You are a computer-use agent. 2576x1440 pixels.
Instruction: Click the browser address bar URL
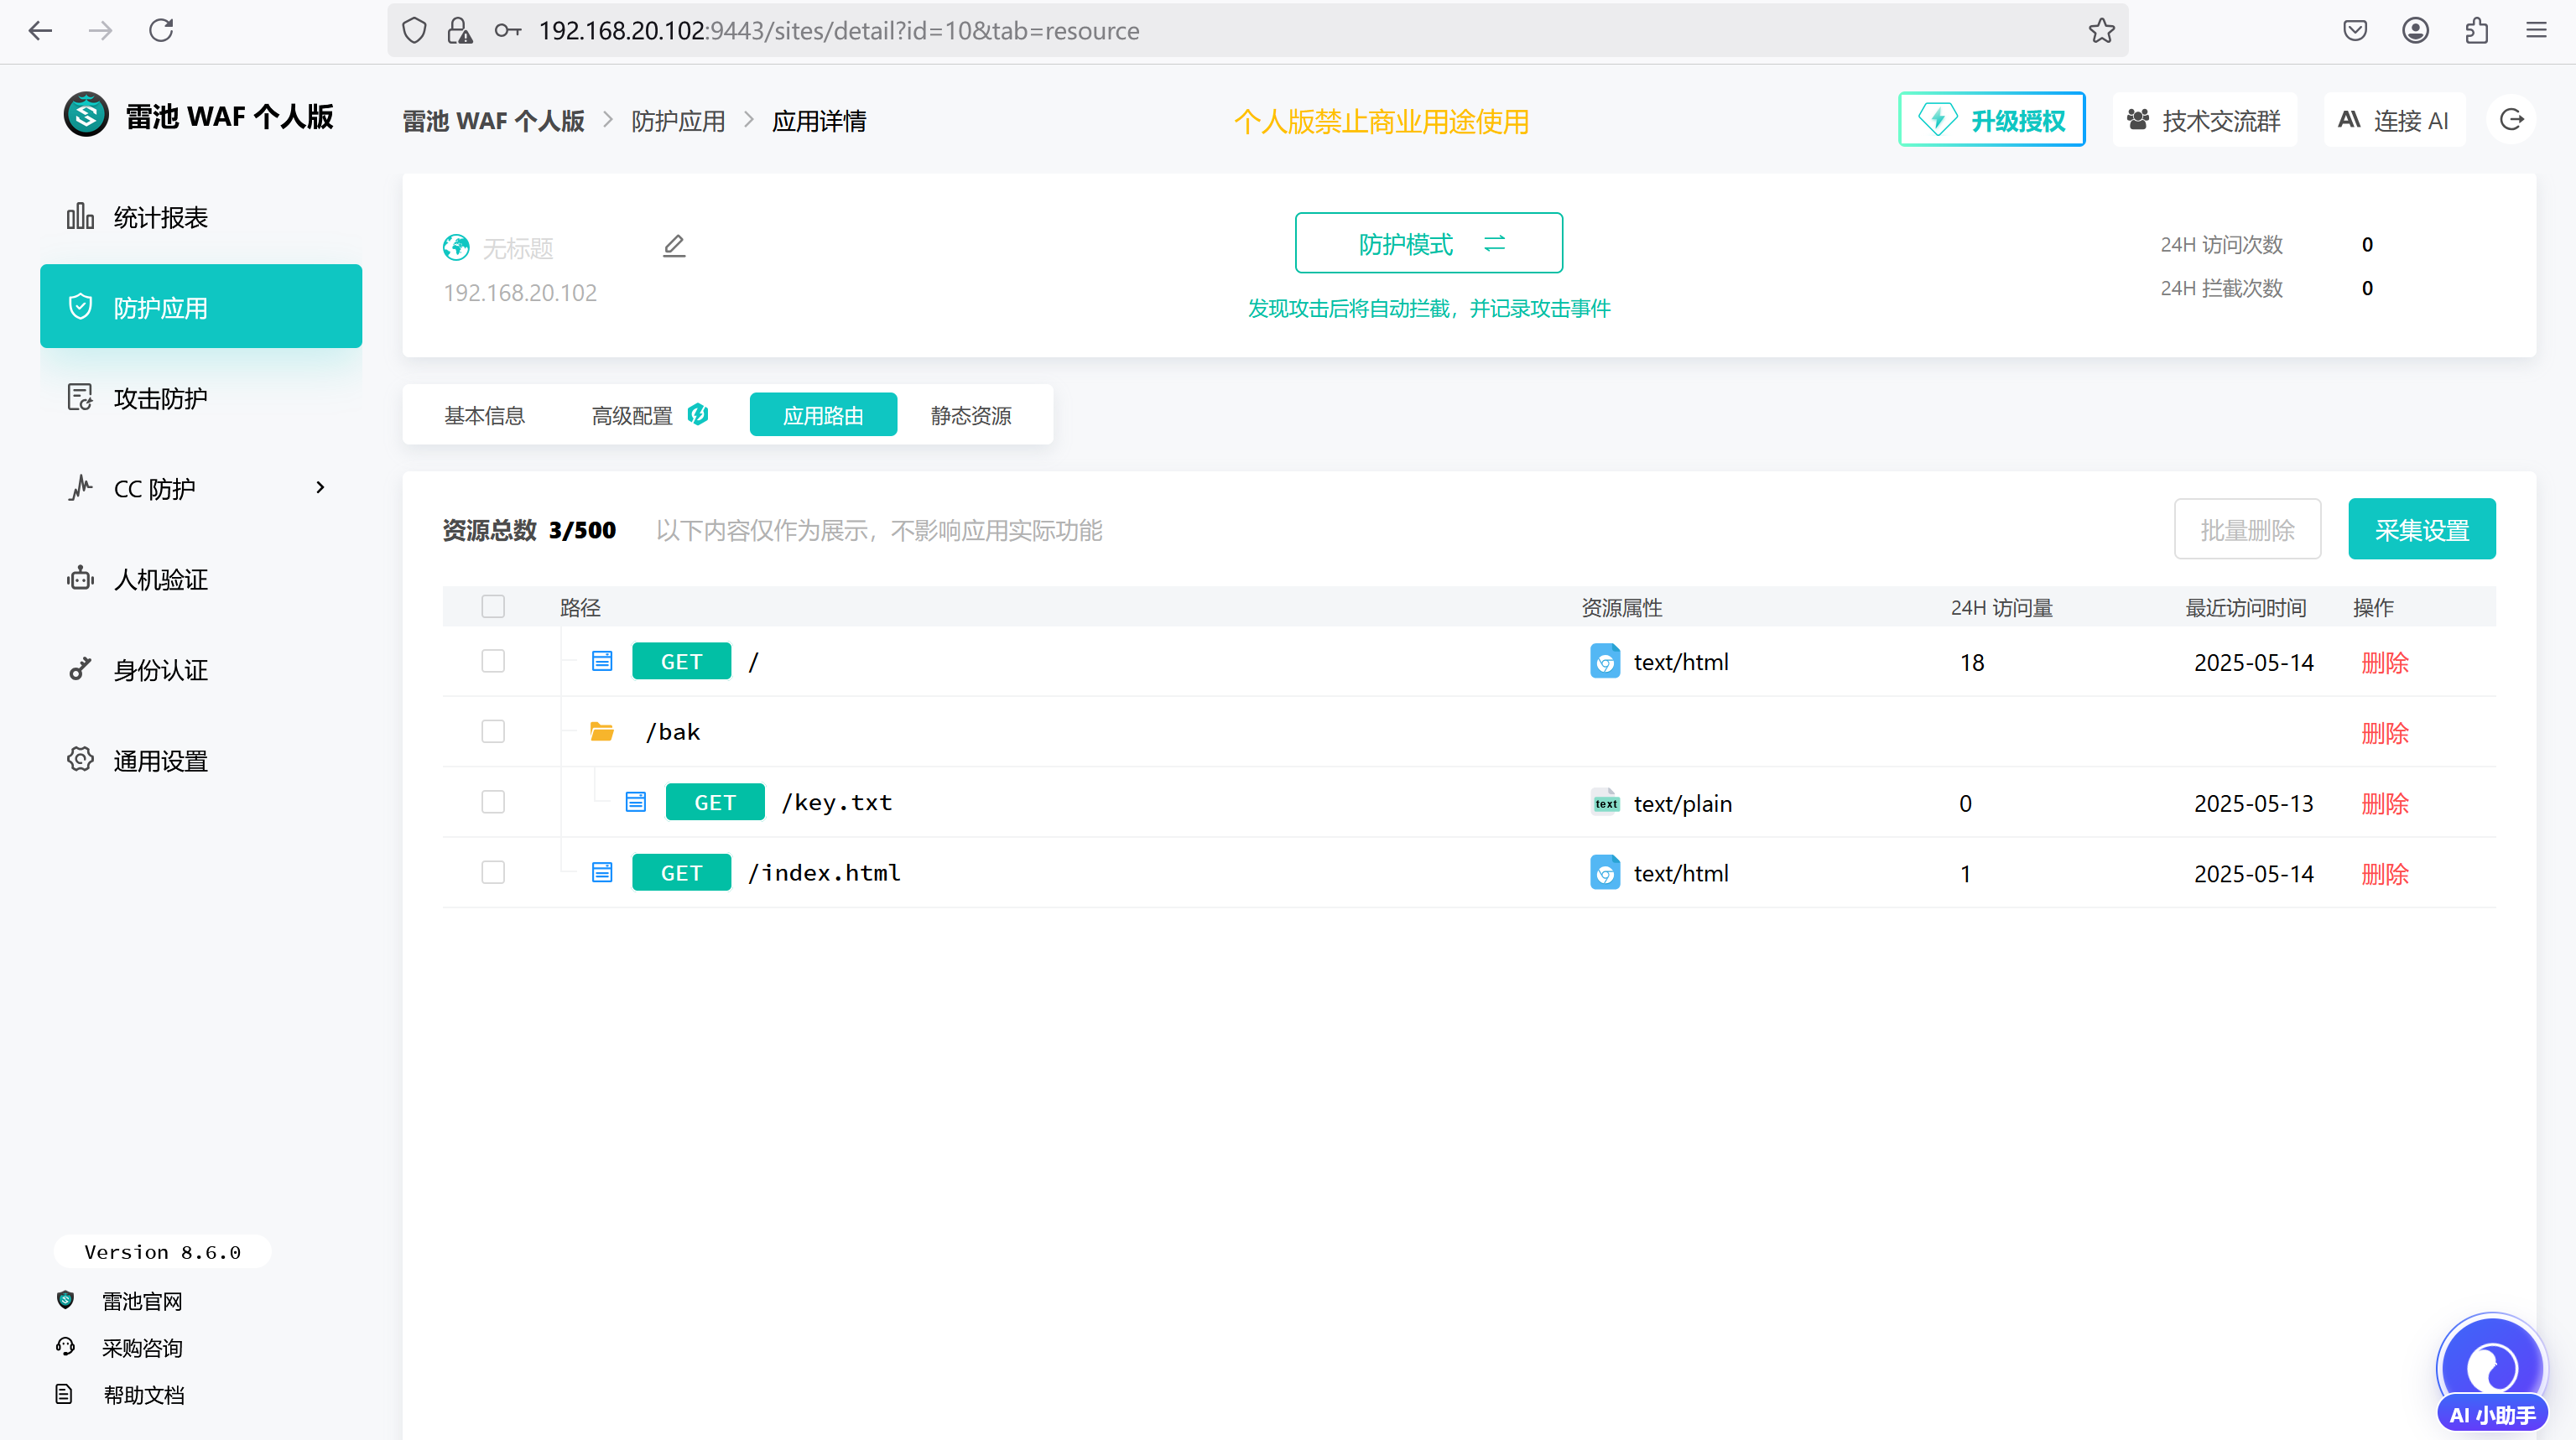coord(838,31)
